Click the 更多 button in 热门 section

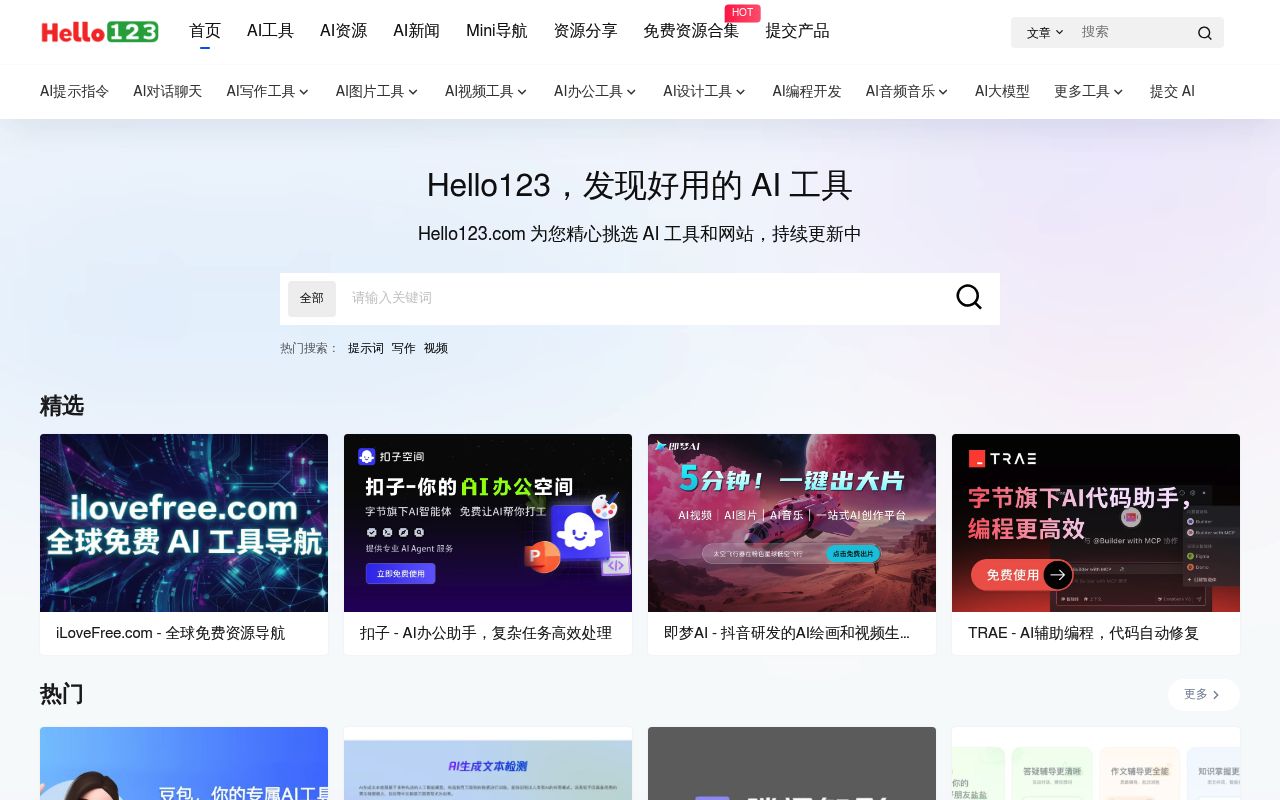click(x=1203, y=694)
